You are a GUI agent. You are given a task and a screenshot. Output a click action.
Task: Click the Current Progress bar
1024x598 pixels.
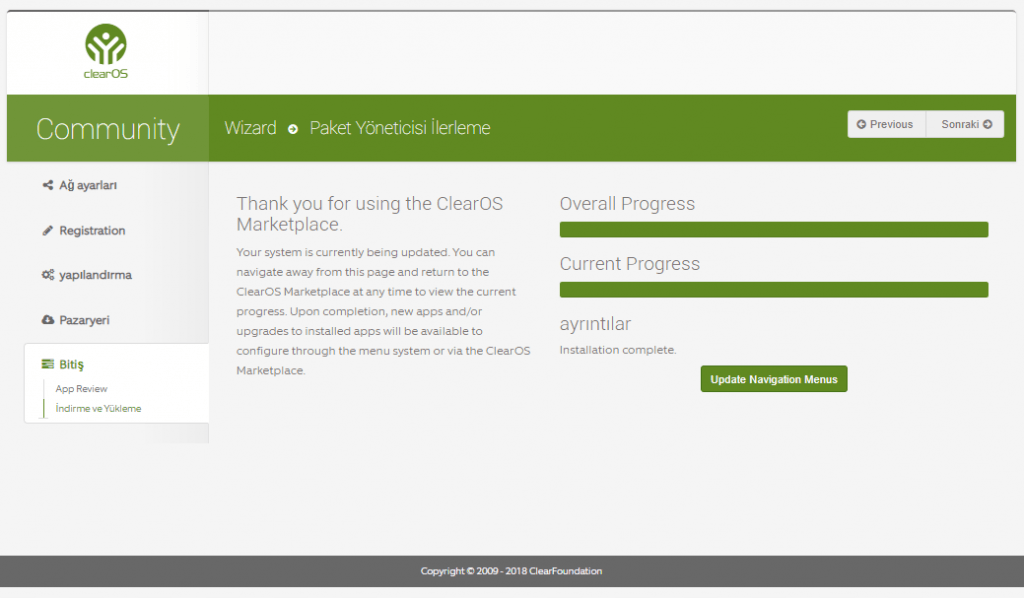click(x=773, y=290)
